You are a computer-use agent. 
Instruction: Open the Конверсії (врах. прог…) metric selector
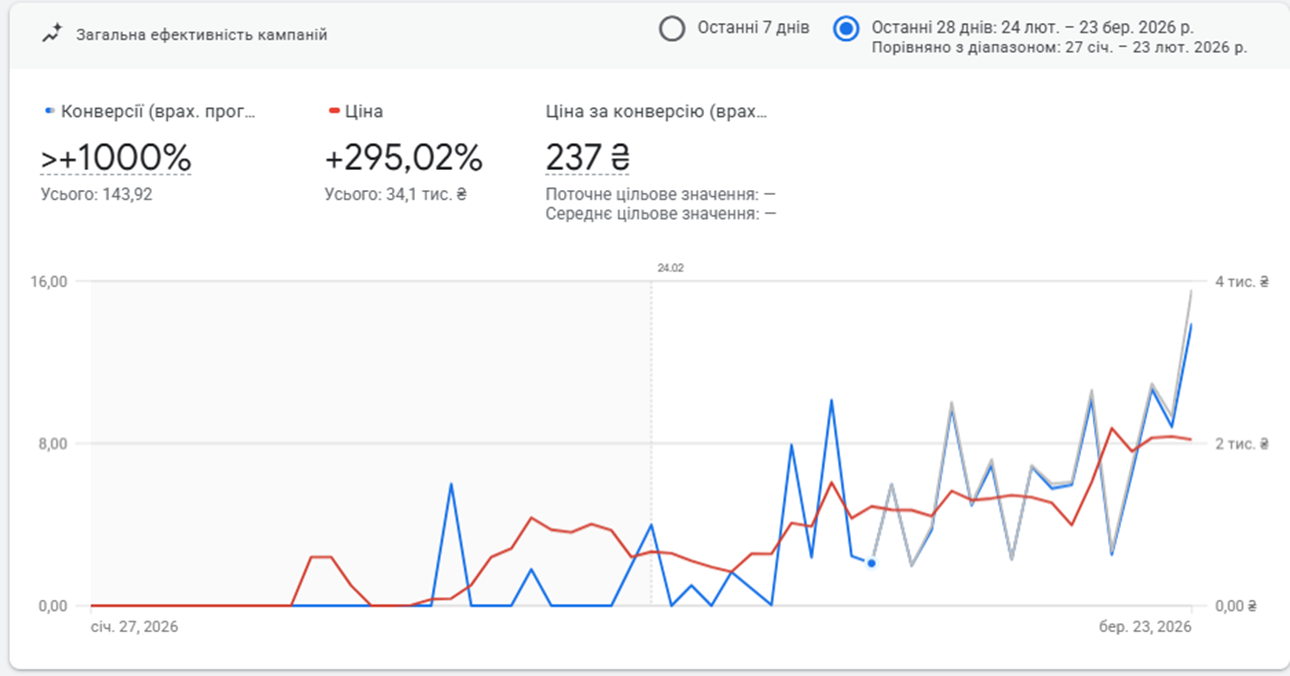tap(158, 112)
